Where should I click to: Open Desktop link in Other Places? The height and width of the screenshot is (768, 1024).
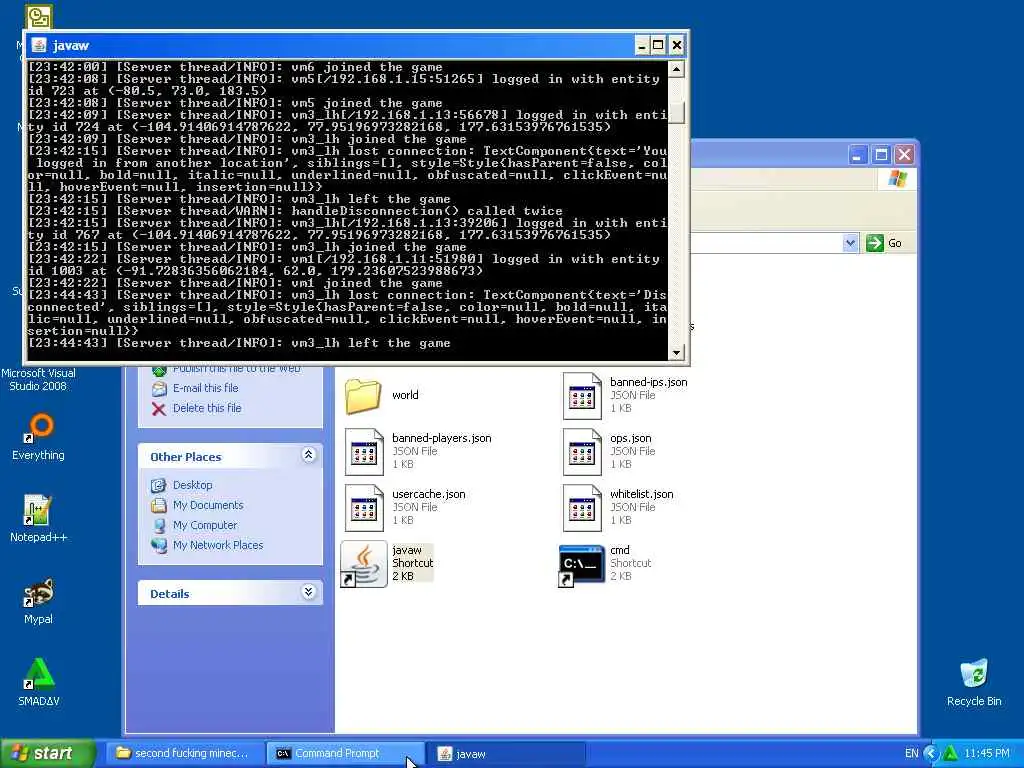click(192, 485)
